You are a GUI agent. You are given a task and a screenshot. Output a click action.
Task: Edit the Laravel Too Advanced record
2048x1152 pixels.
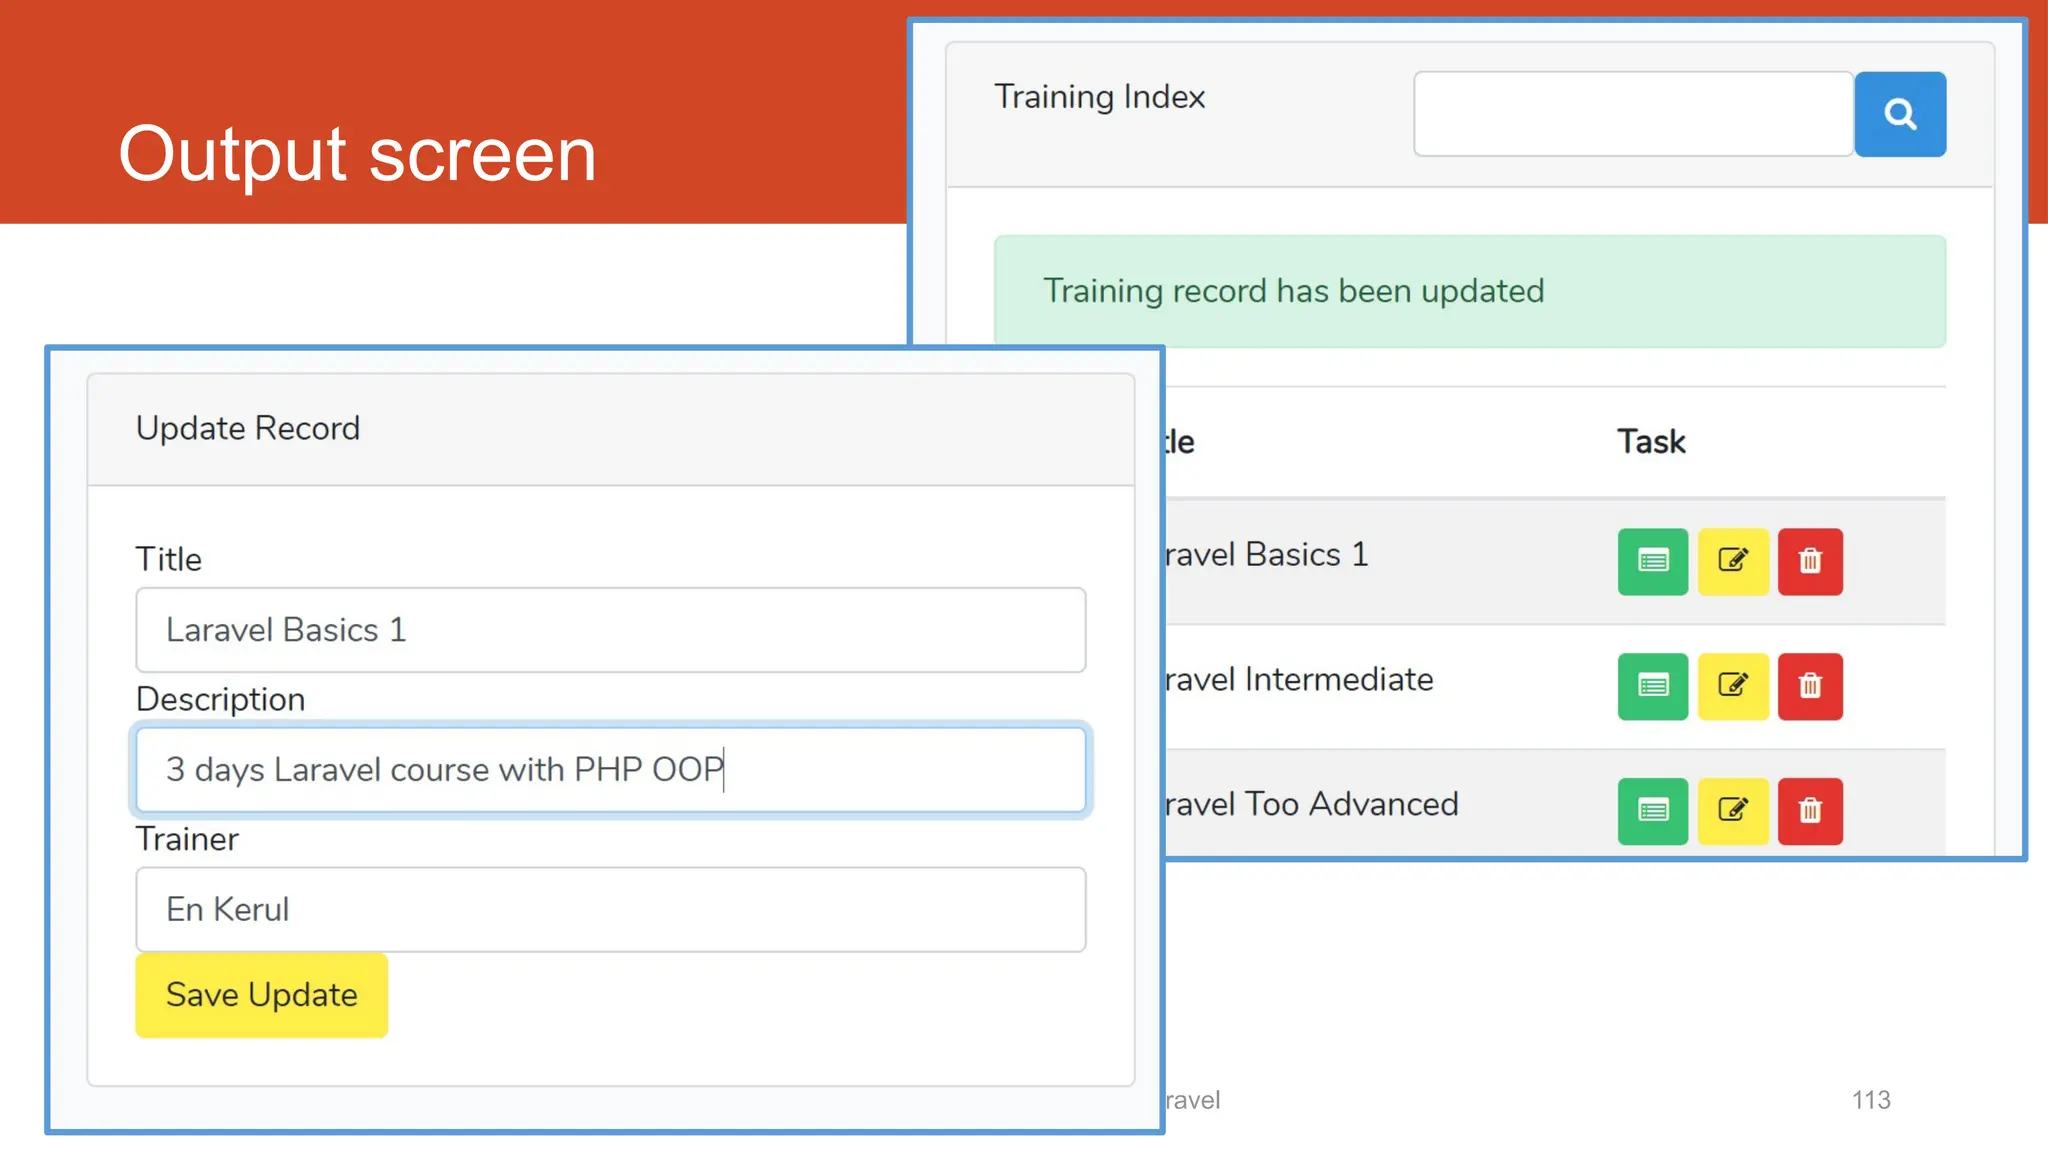pyautogui.click(x=1733, y=811)
